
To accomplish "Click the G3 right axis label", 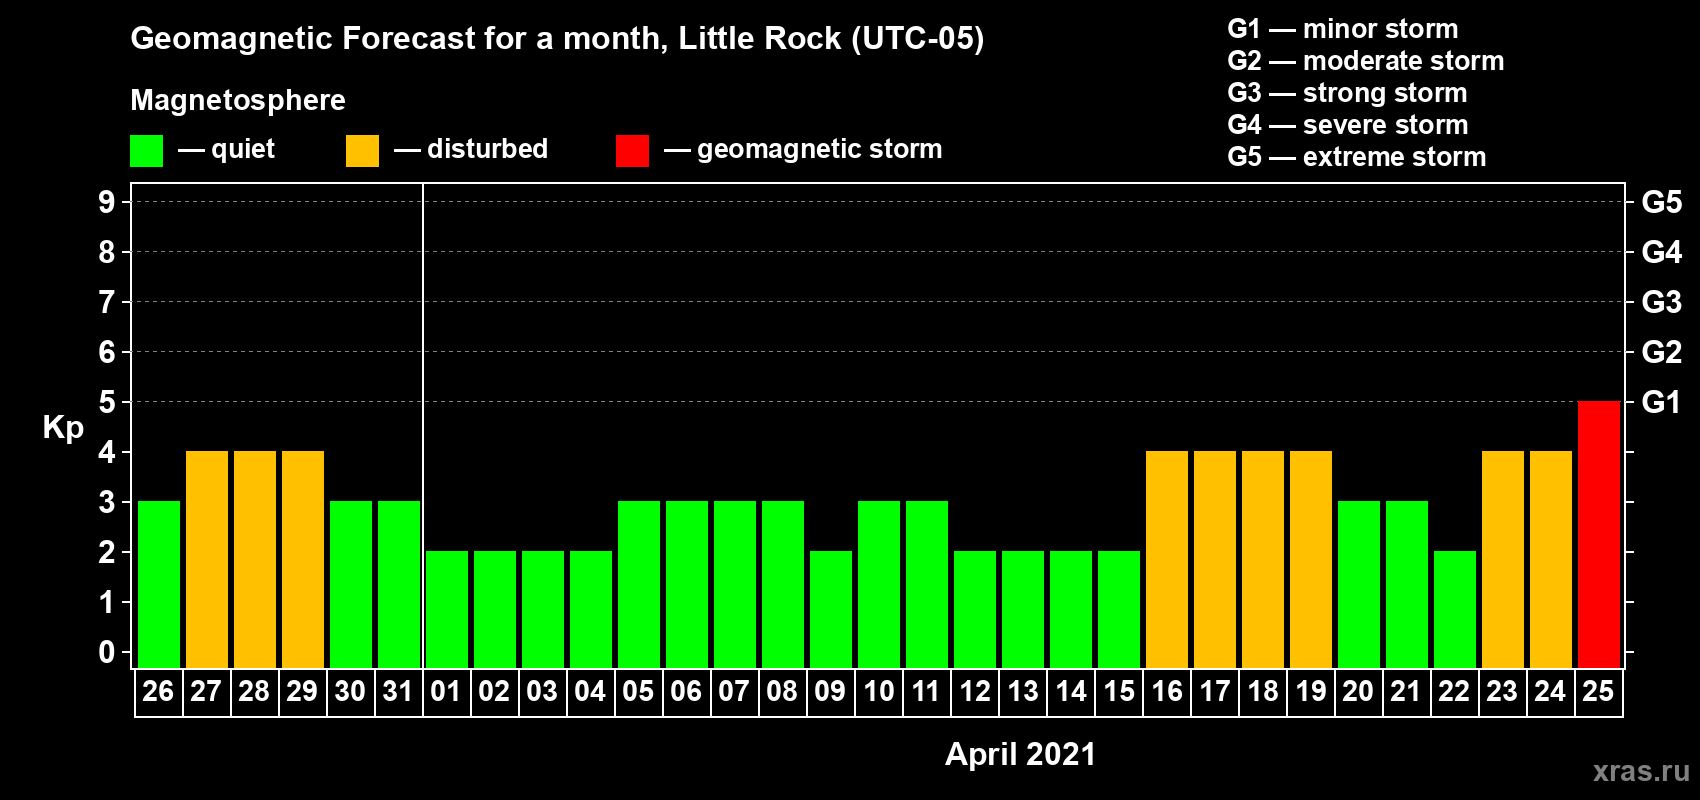I will [1661, 302].
